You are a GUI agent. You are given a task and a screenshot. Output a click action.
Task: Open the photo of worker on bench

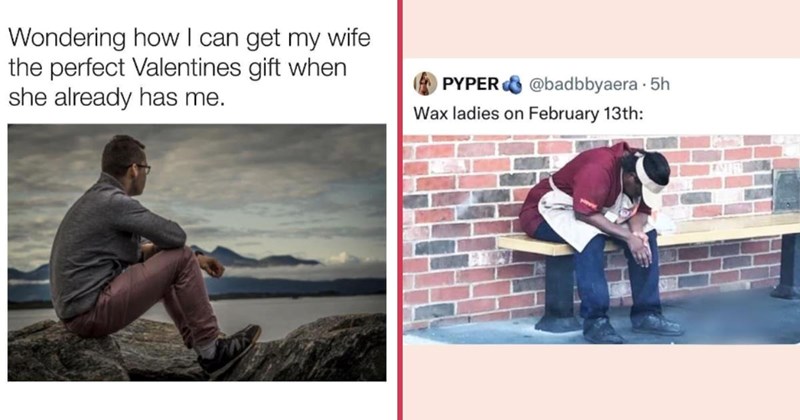[x=602, y=239]
